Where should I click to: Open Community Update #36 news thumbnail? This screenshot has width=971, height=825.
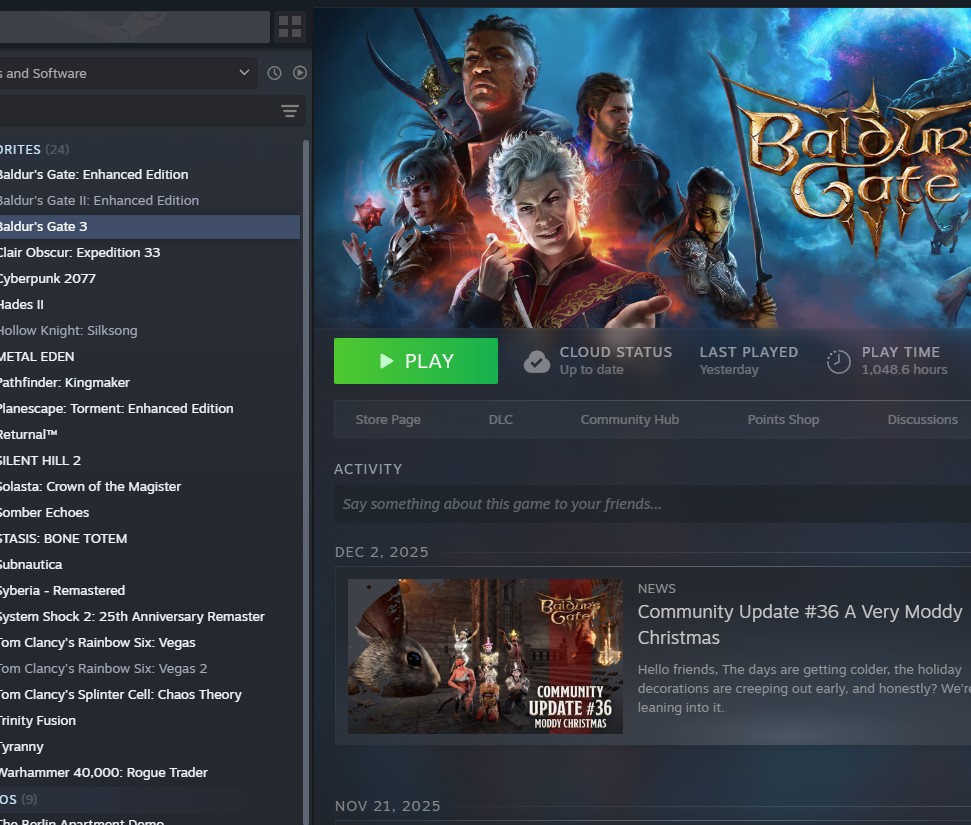[x=486, y=657]
